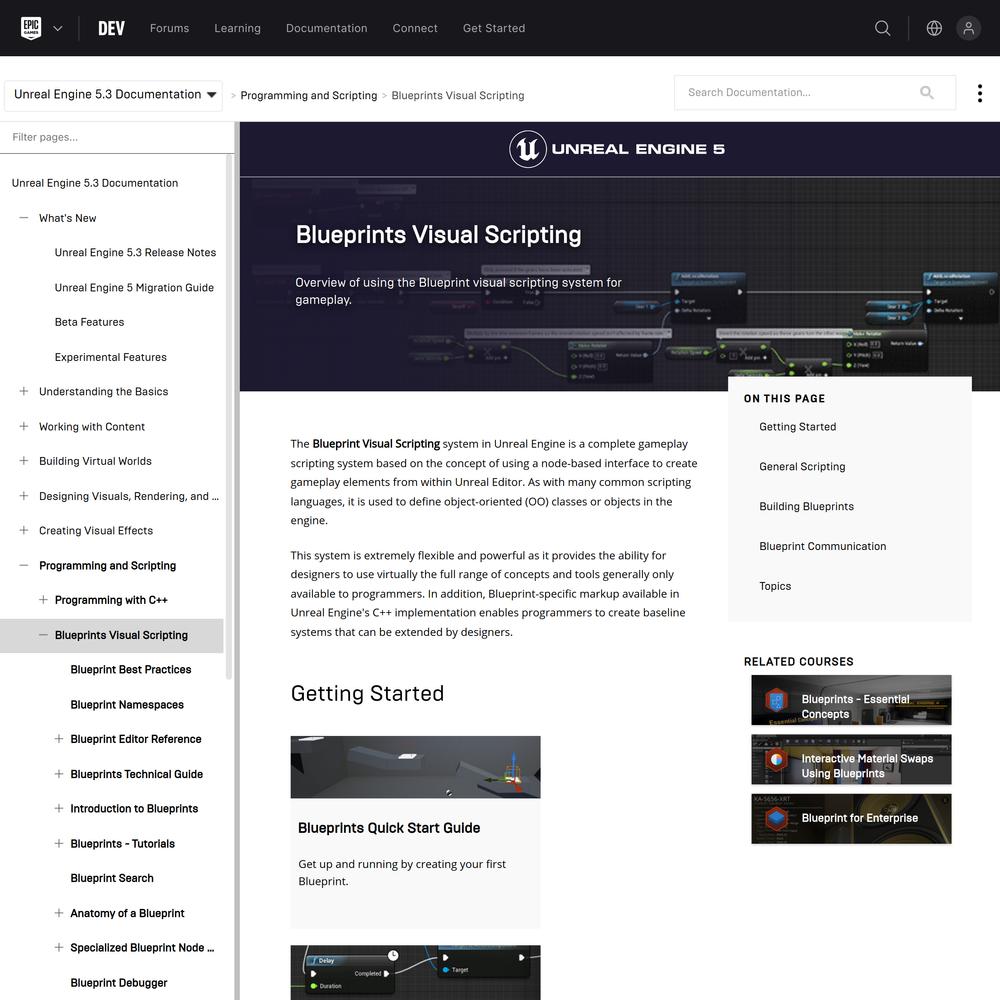Jump to General Scripting section link

[x=802, y=466]
